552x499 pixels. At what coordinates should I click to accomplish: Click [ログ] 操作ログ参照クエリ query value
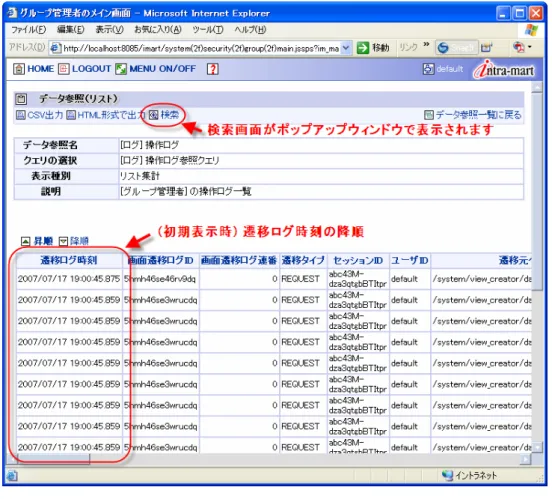point(170,161)
